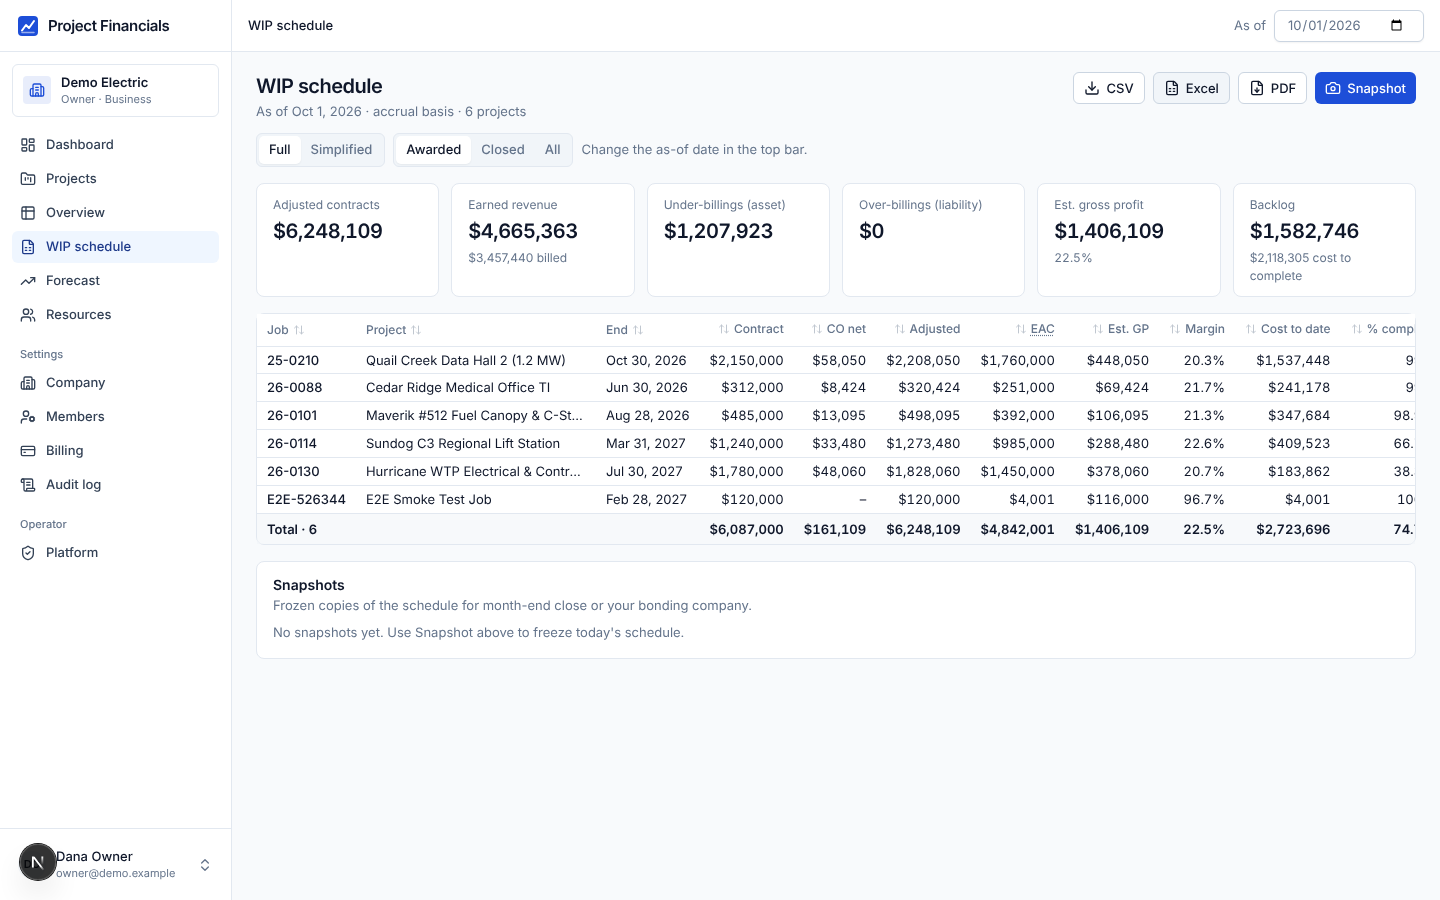Filter projects by Closed status
Image resolution: width=1440 pixels, height=900 pixels.
click(503, 150)
